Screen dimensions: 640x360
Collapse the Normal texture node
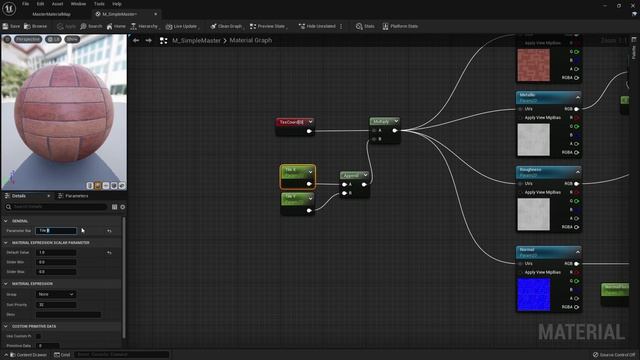(x=578, y=252)
